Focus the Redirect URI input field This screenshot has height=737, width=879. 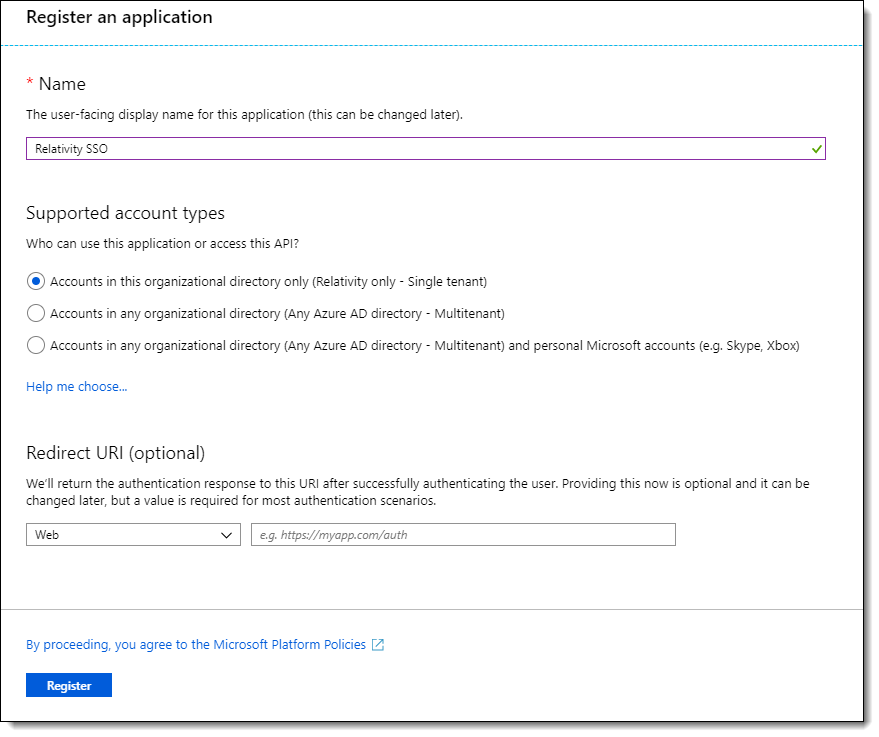tap(463, 535)
